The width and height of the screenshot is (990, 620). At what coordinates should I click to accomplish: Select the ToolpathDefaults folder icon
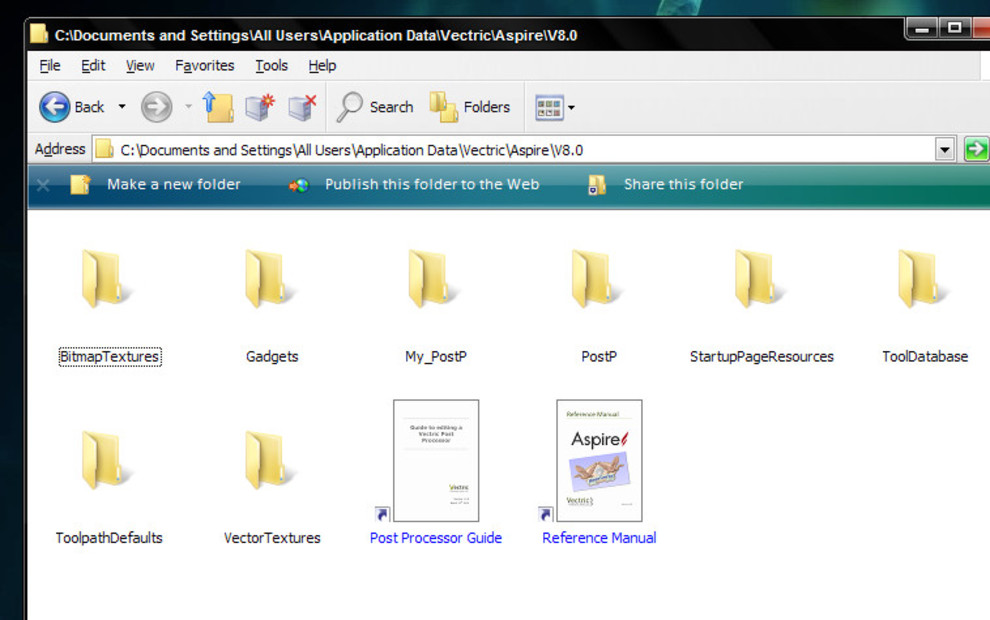click(x=105, y=460)
